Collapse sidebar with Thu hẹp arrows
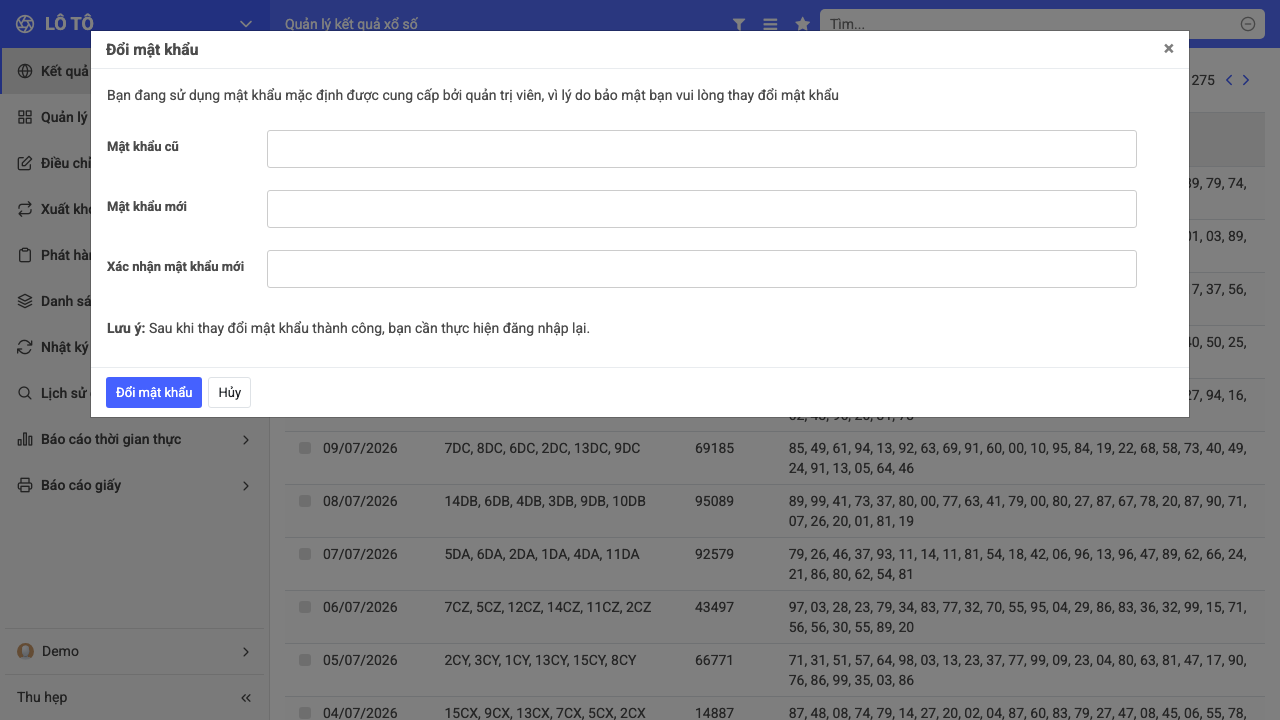The height and width of the screenshot is (720, 1280). point(246,697)
